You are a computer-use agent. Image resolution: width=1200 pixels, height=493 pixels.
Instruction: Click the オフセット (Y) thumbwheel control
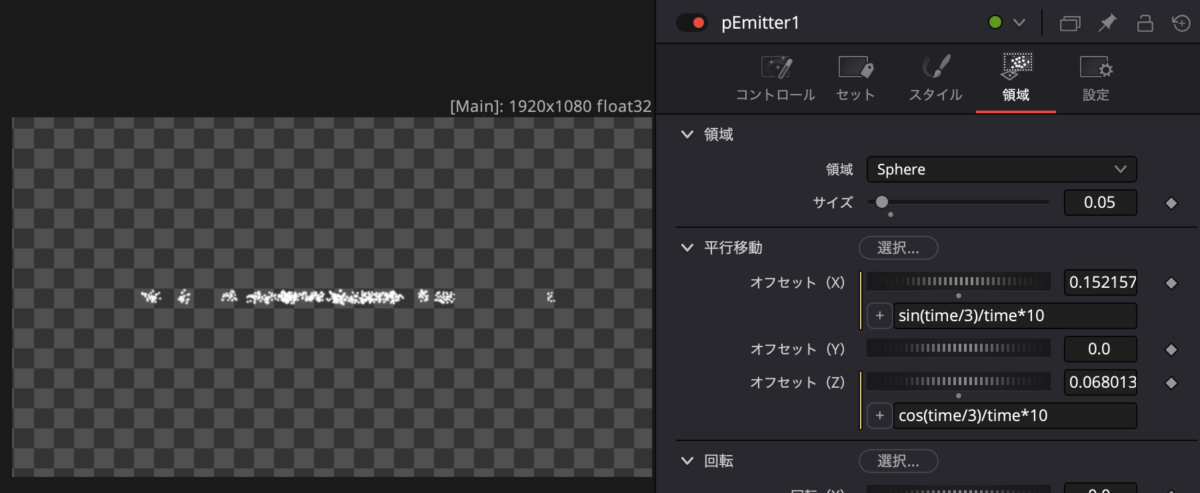[958, 349]
